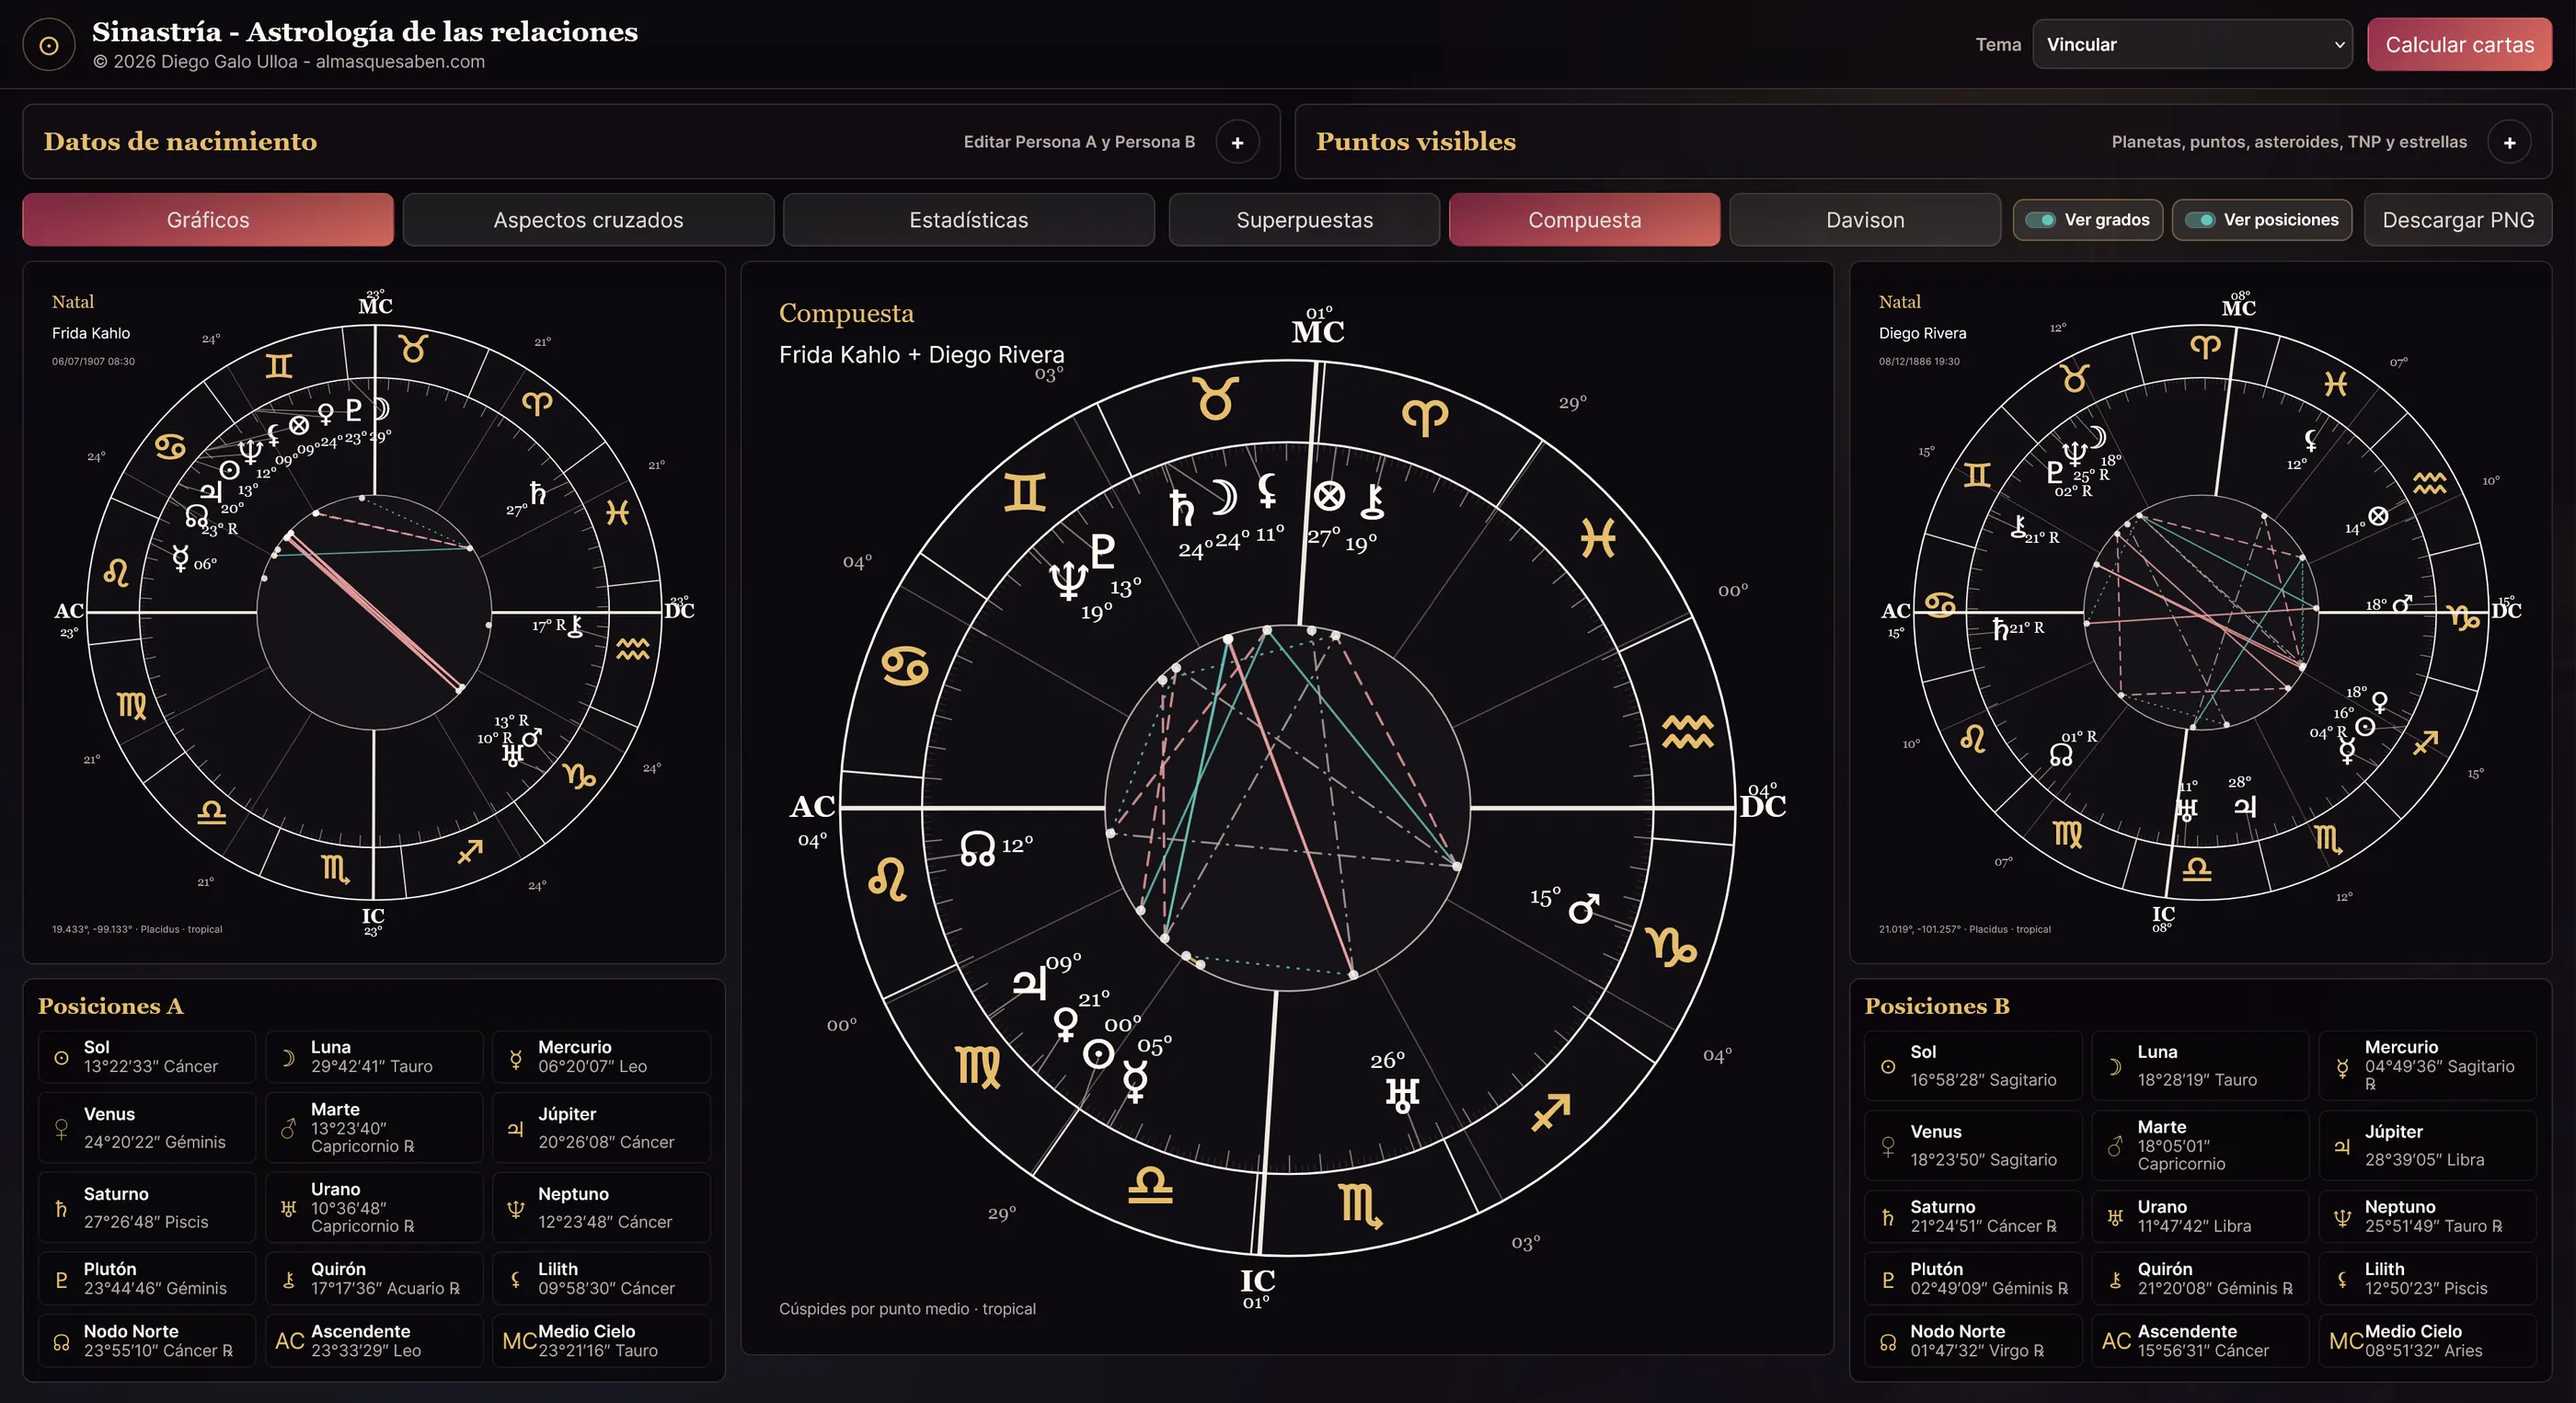Open the Tema dropdown set to Vincular
The image size is (2576, 1403).
[2192, 44]
